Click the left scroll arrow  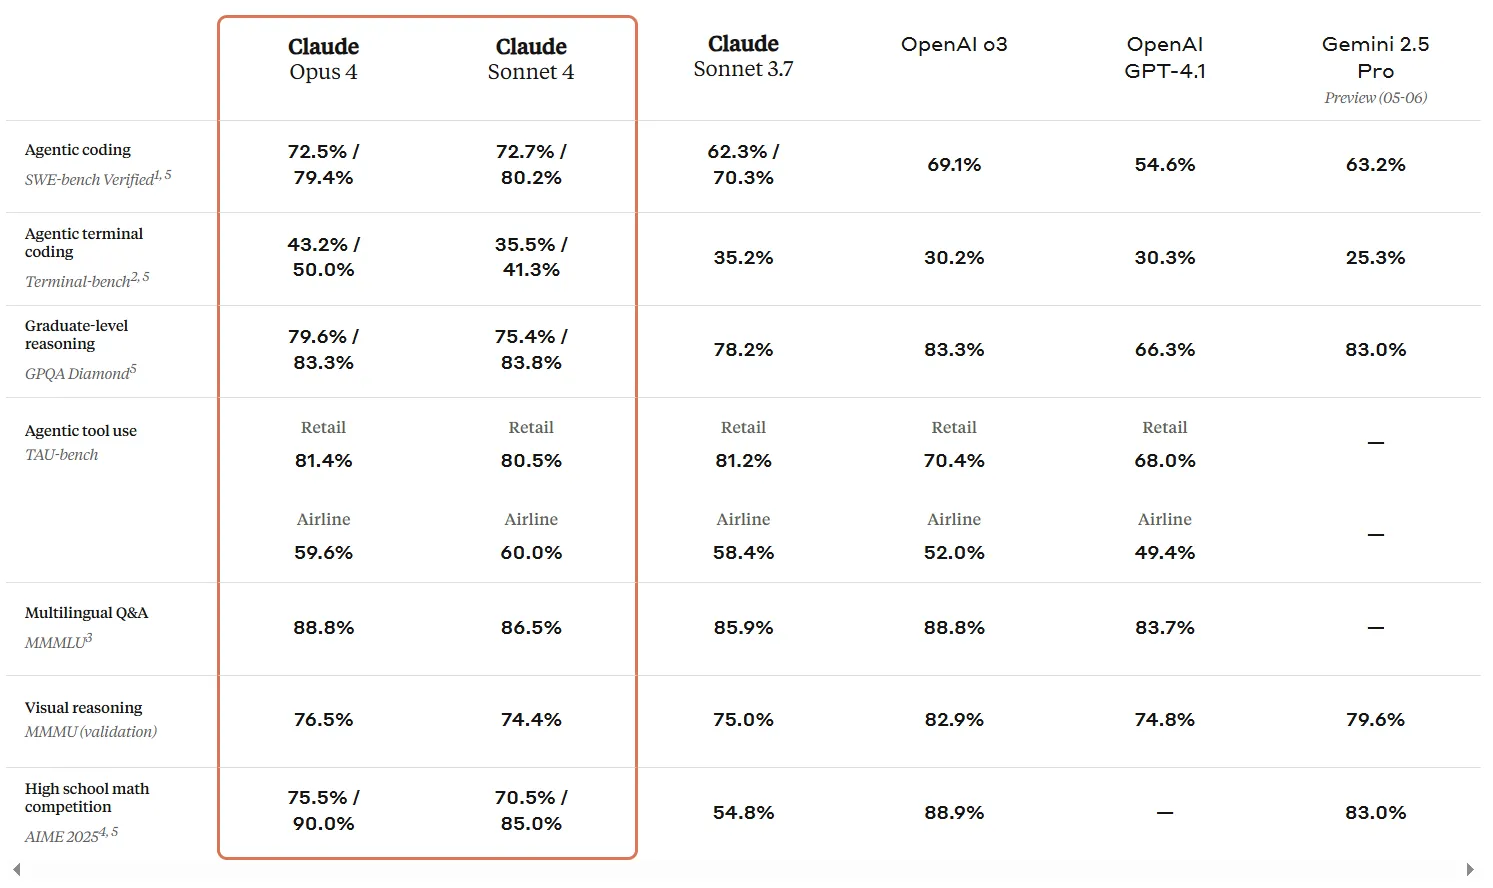16,869
